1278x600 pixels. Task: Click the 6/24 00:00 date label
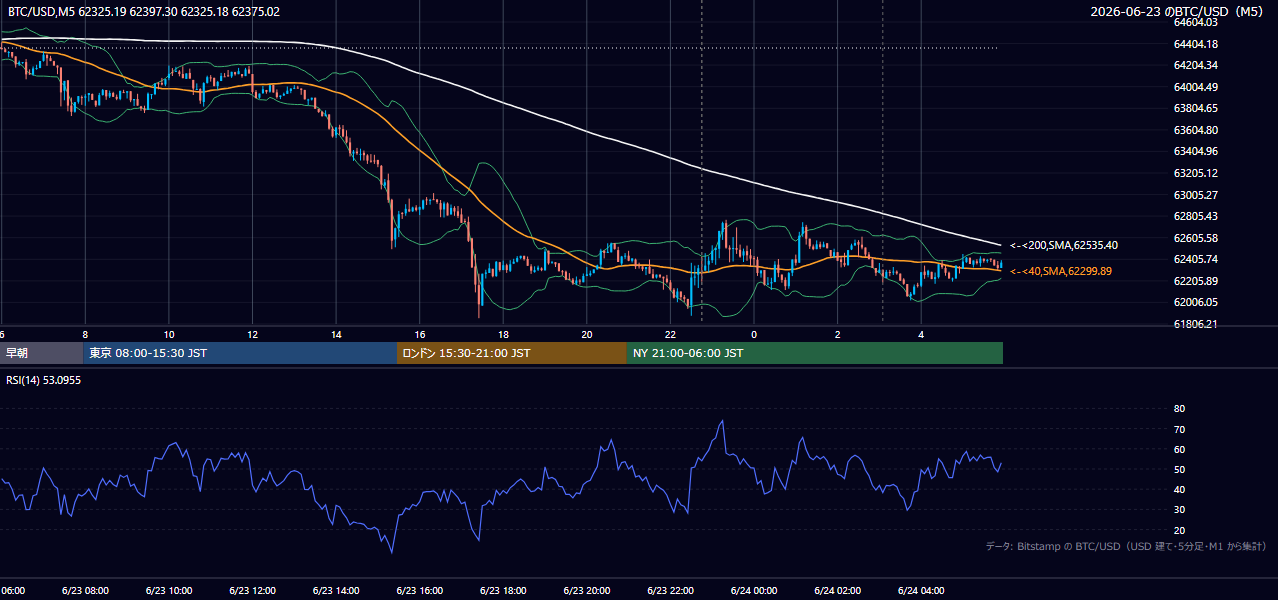coord(754,590)
